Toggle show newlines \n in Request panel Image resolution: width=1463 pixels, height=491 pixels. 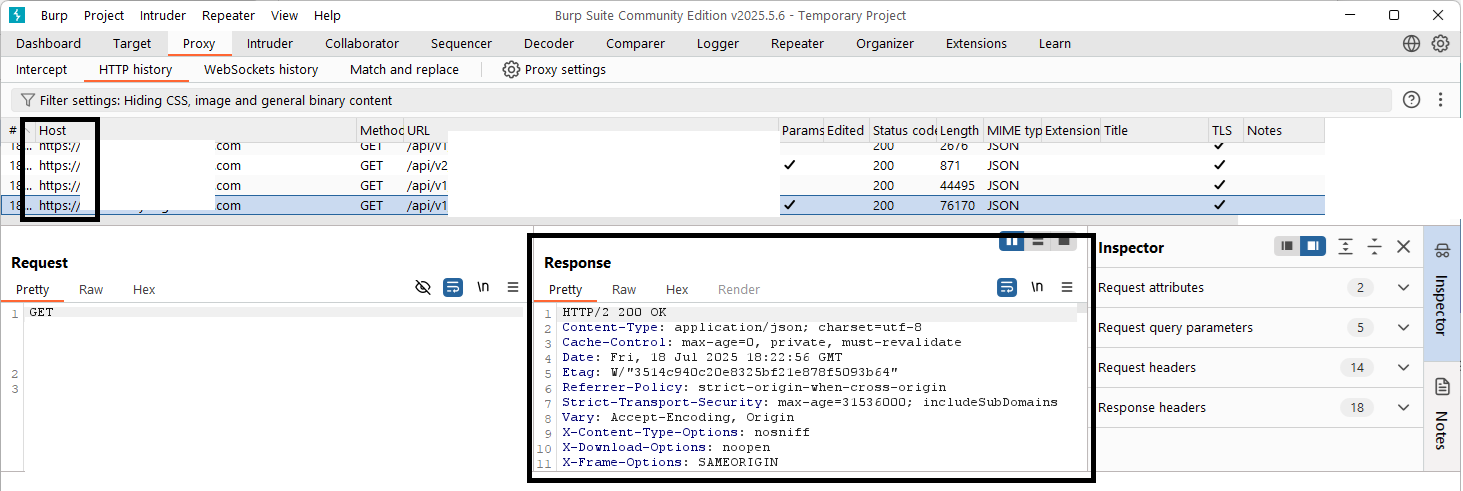(483, 287)
